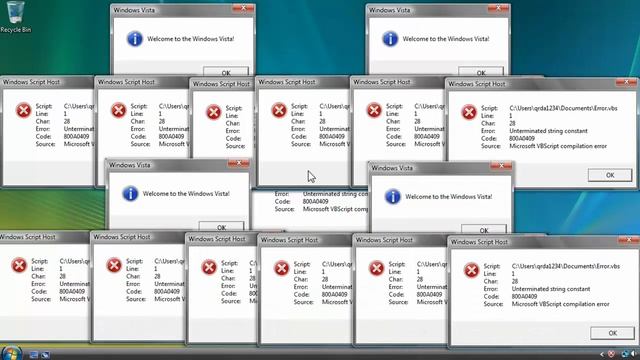Click 'Welcome to the Windows Vista!' in middle-right dialog
This screenshot has height=360, width=640.
tap(449, 196)
